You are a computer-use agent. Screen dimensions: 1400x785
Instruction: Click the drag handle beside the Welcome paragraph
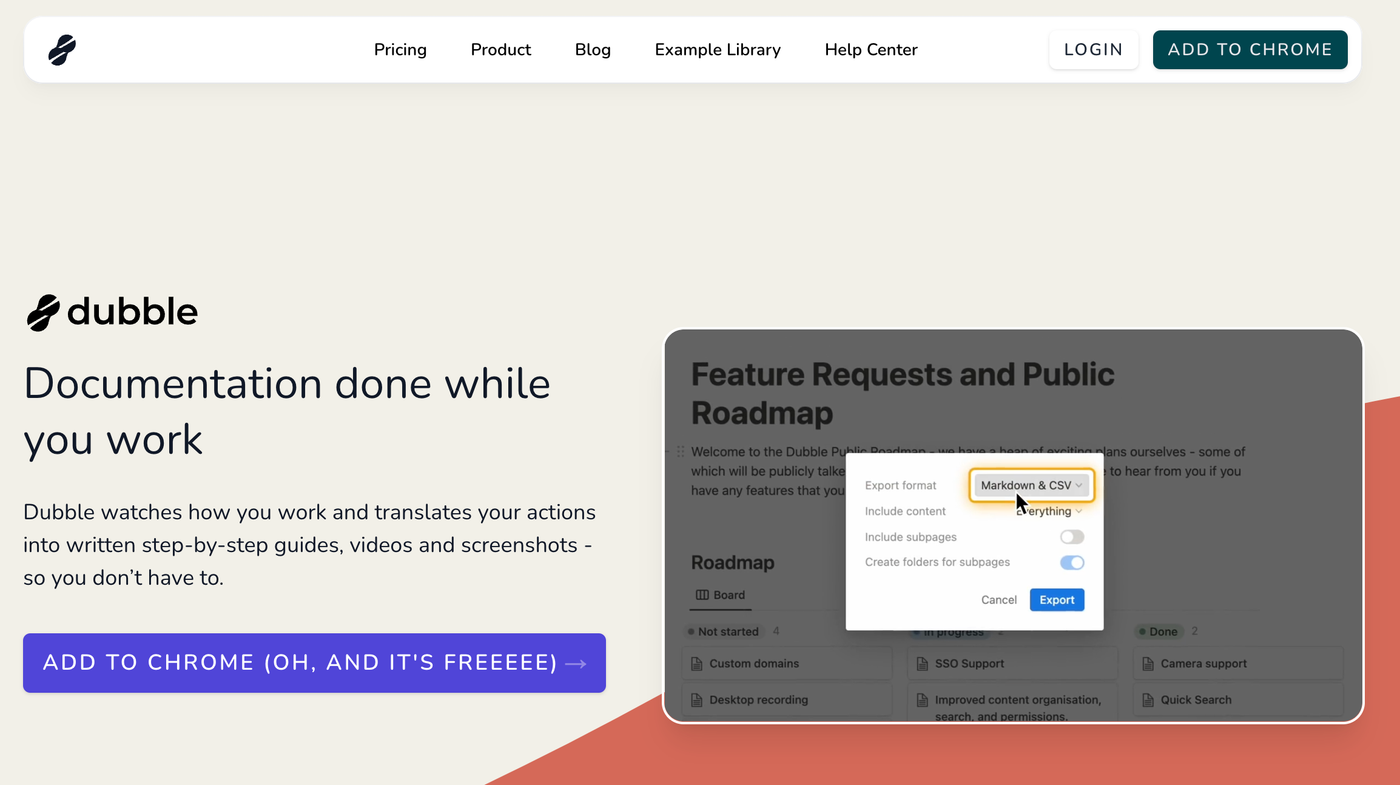point(680,452)
